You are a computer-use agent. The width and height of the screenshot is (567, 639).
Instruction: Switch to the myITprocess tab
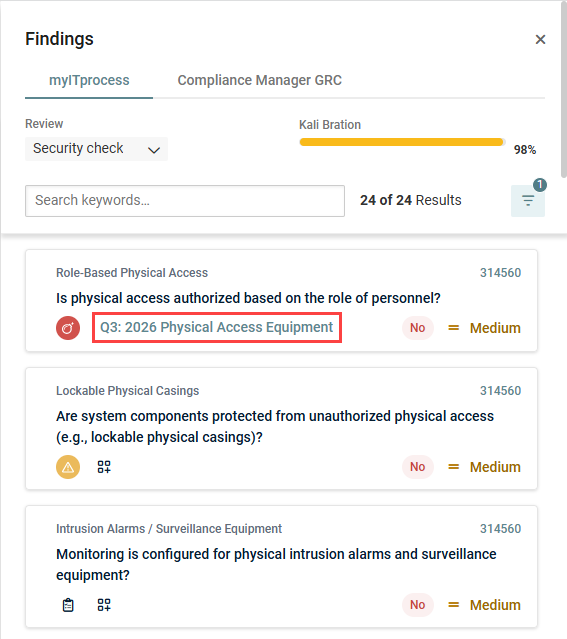pos(89,81)
